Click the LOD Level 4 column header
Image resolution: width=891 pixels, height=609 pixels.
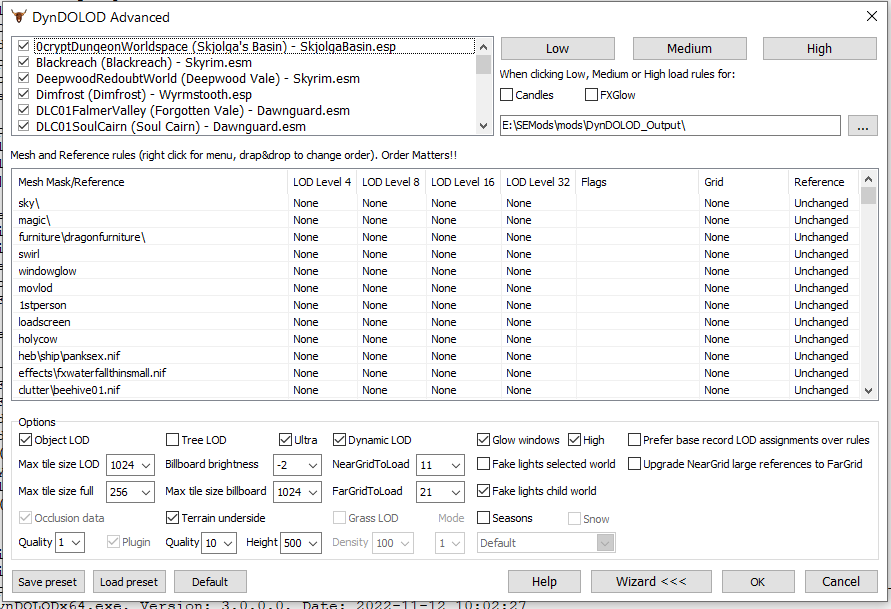coord(321,182)
